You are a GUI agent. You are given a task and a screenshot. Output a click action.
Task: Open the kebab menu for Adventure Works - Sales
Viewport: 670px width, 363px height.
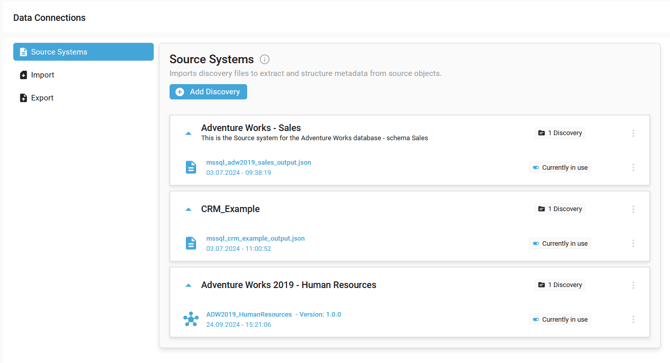[x=633, y=133]
